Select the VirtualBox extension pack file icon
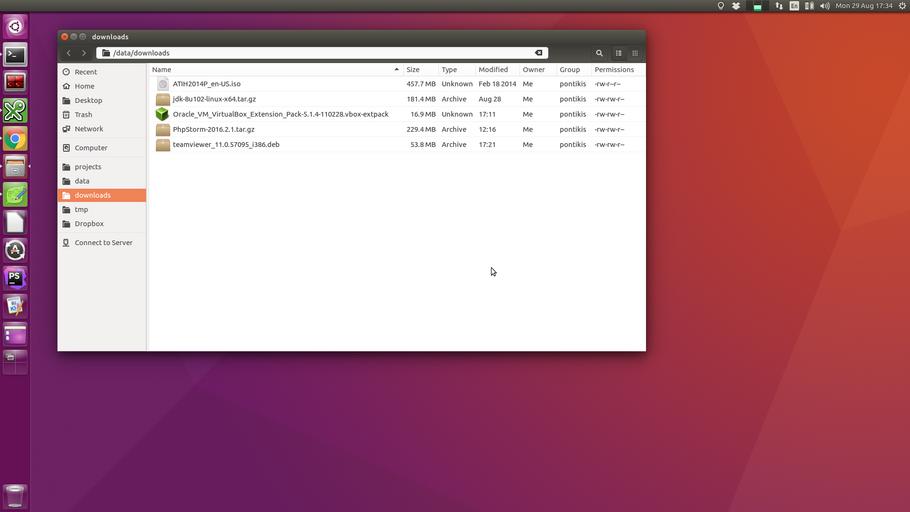The image size is (910, 512). coord(162,114)
